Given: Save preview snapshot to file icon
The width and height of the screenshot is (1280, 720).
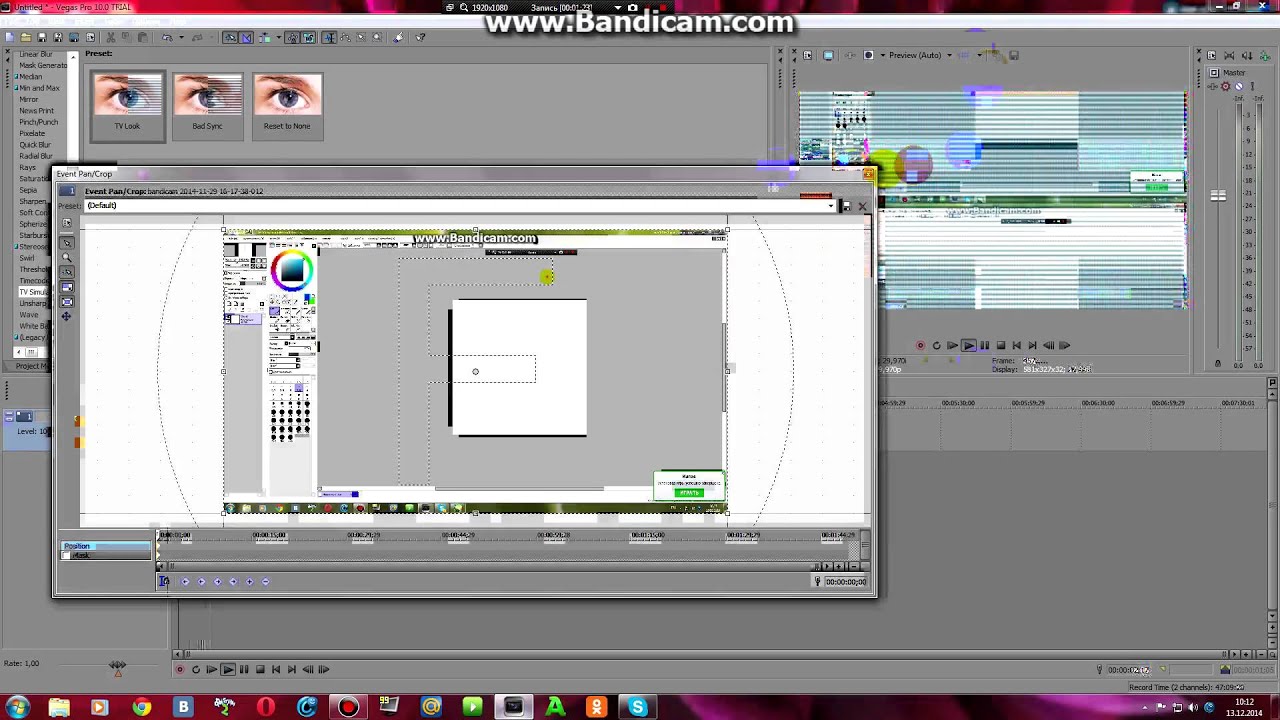Looking at the screenshot, I should tap(1014, 55).
